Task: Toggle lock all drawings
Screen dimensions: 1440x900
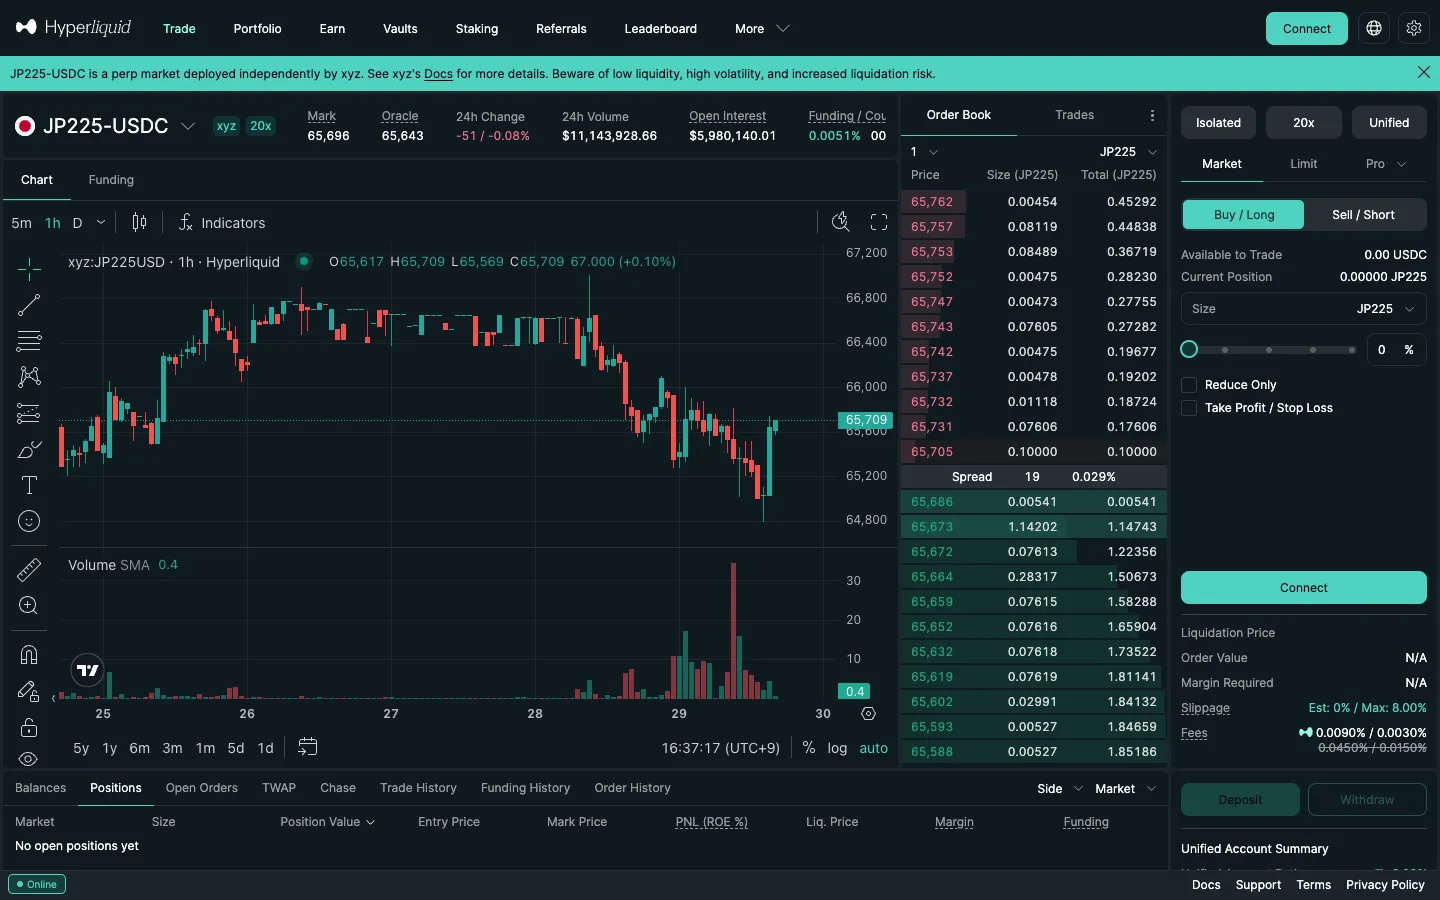Action: coord(29,727)
